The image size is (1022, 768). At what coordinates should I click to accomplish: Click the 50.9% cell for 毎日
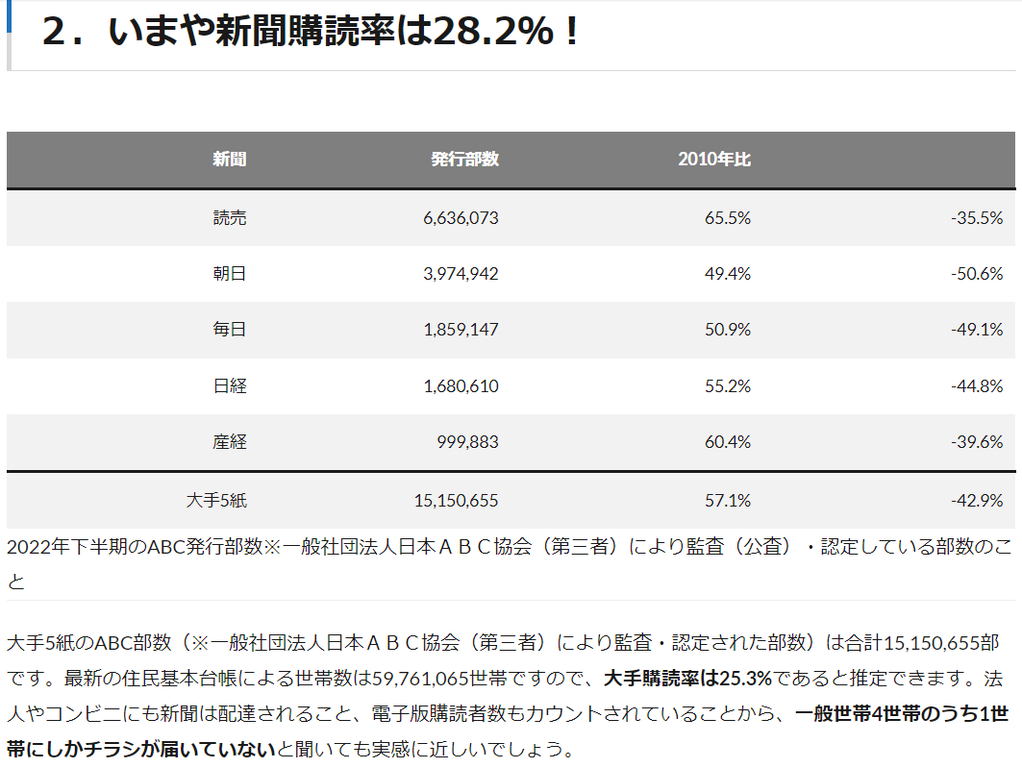(x=727, y=329)
